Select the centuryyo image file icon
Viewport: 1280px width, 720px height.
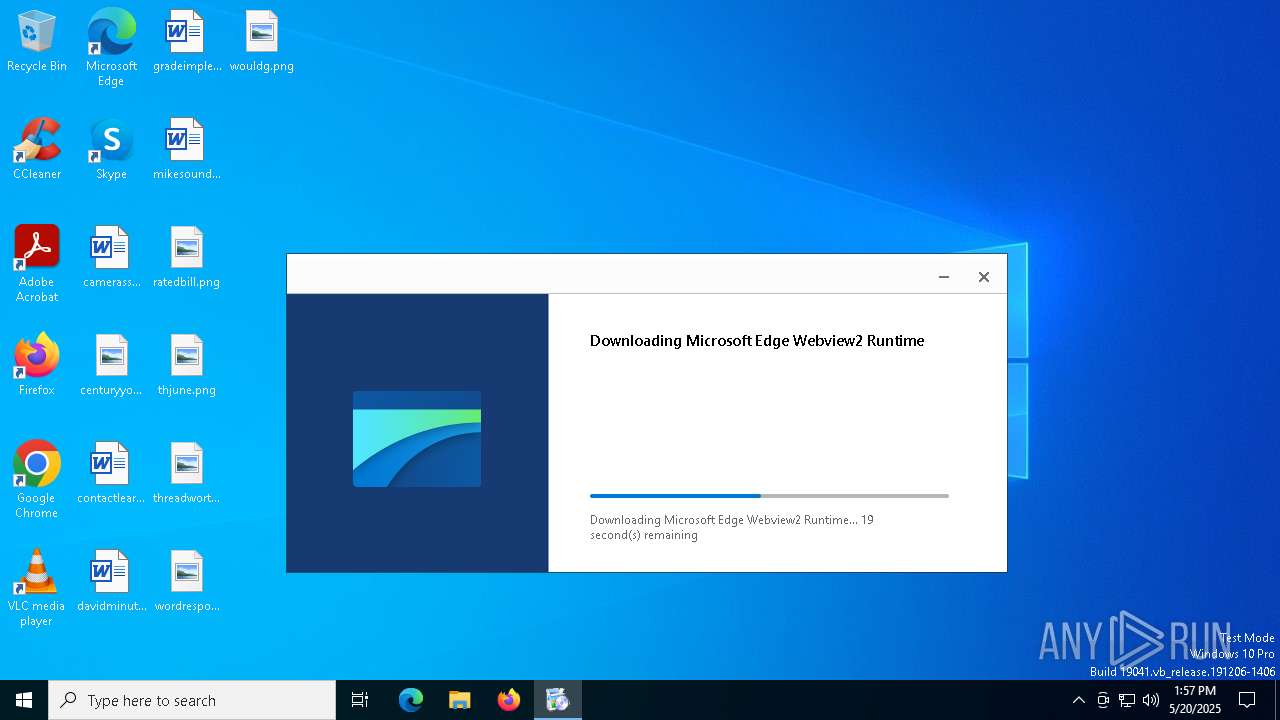click(x=111, y=365)
